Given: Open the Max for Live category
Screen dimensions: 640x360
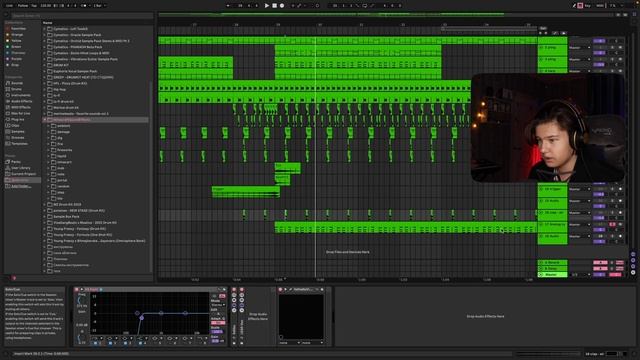Looking at the screenshot, I should (20, 113).
